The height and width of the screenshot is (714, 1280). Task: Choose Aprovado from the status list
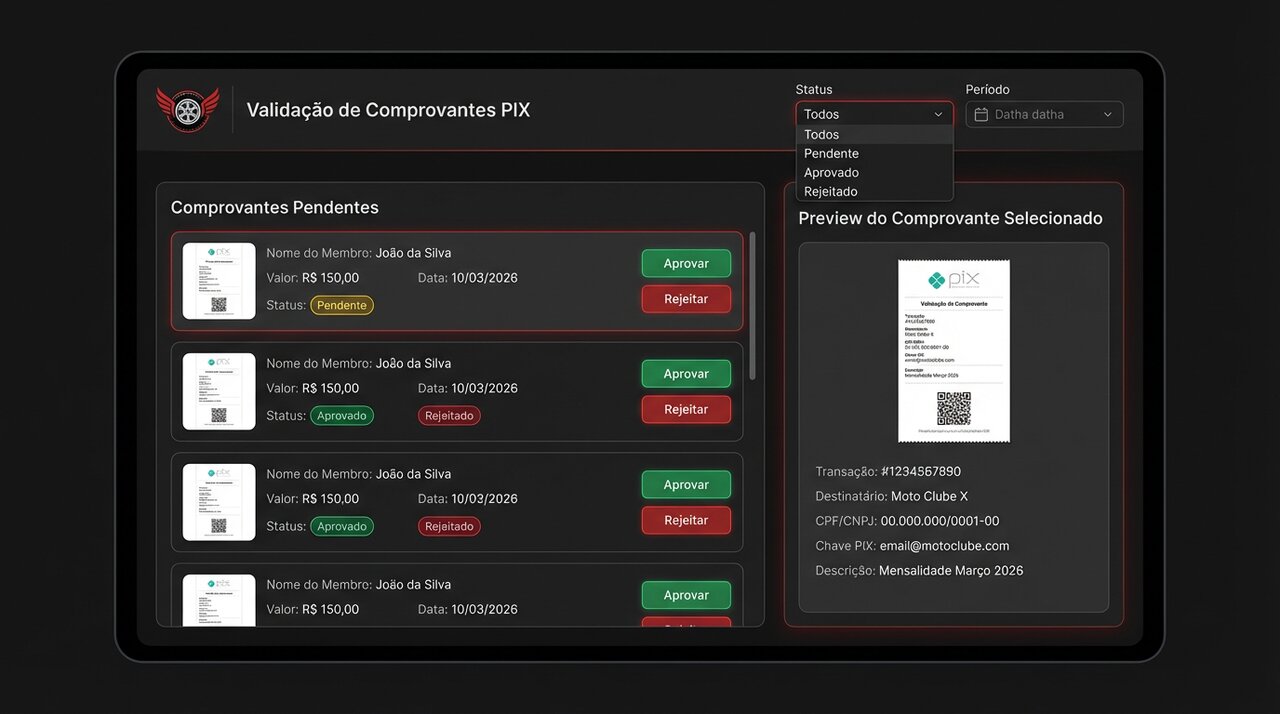point(831,173)
